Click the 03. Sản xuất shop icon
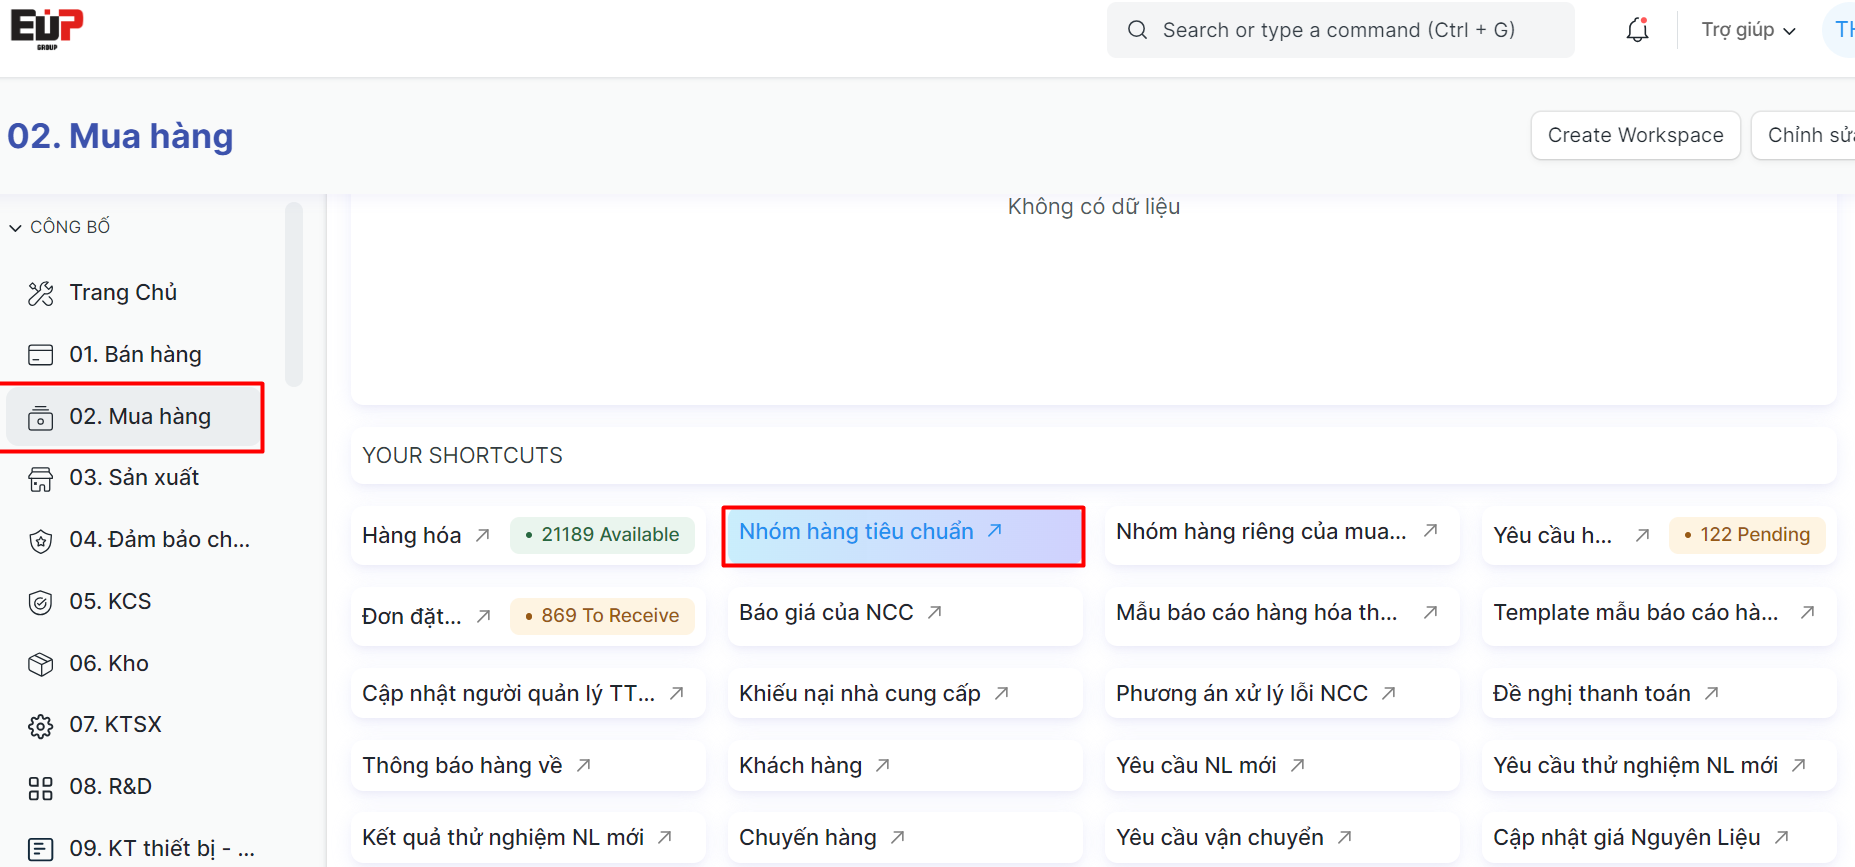The width and height of the screenshot is (1855, 867). coord(41,479)
